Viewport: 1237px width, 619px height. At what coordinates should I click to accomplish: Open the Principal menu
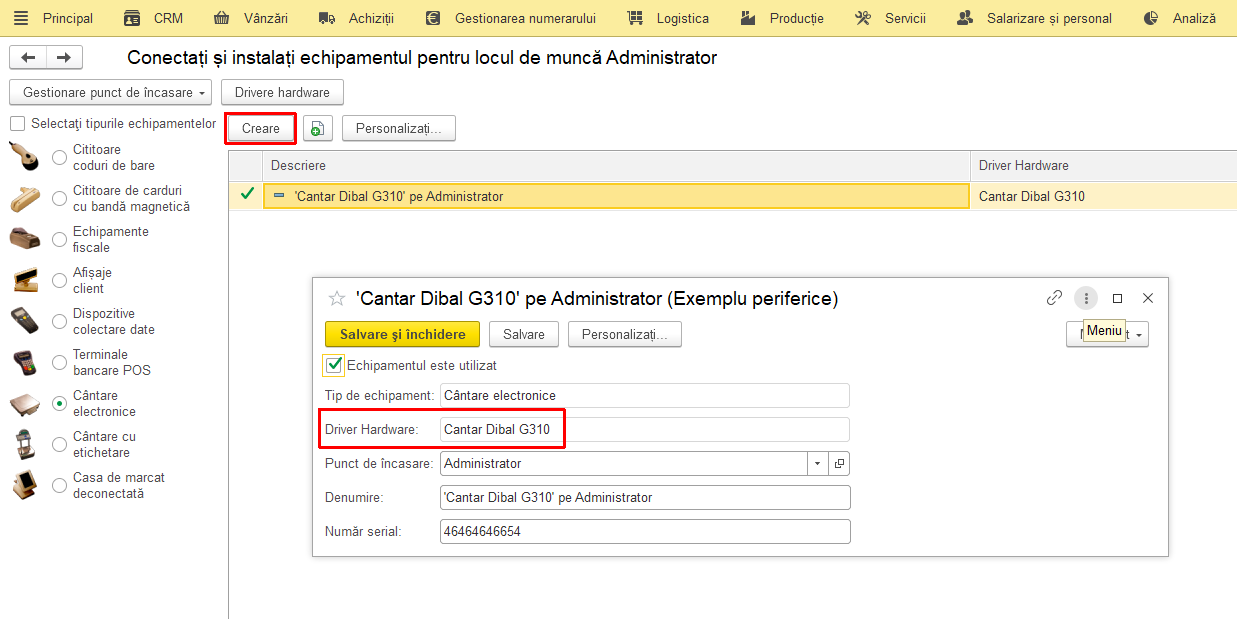68,18
